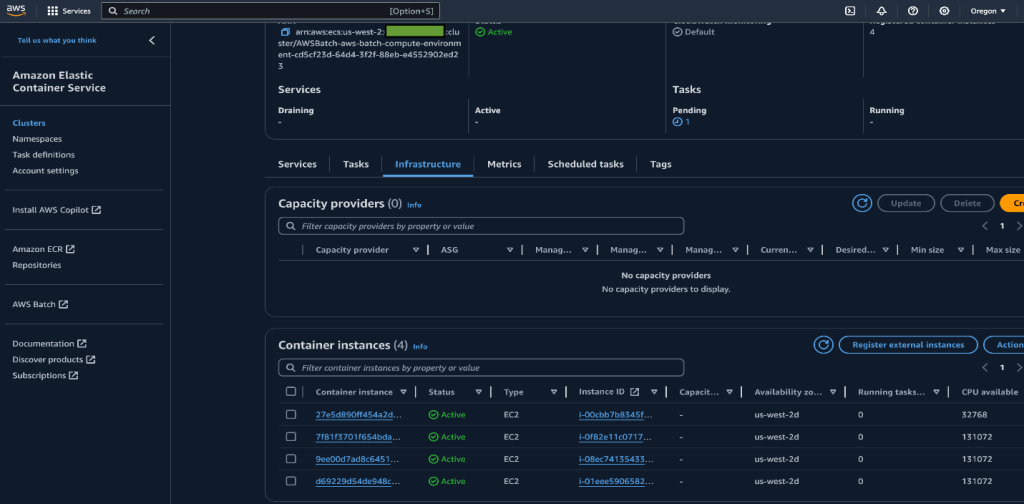Go to previous page of capacity providers
The image size is (1024, 504).
point(985,226)
